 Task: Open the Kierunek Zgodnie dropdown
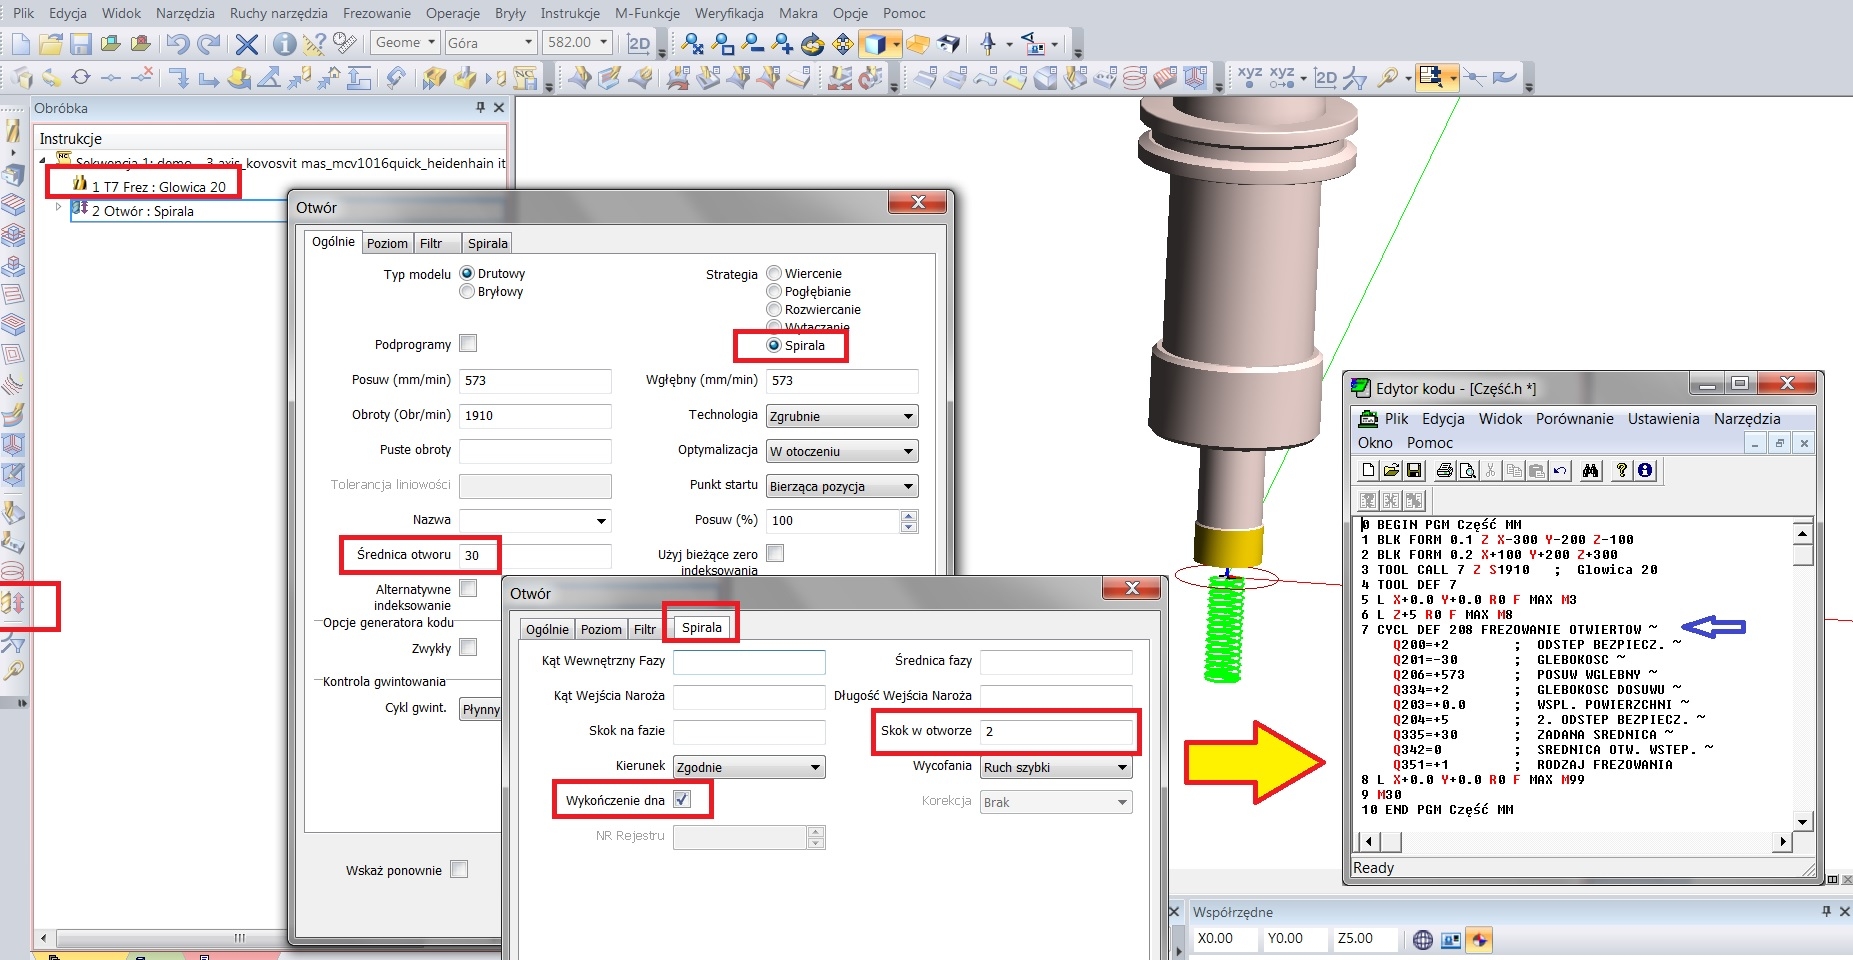point(749,767)
